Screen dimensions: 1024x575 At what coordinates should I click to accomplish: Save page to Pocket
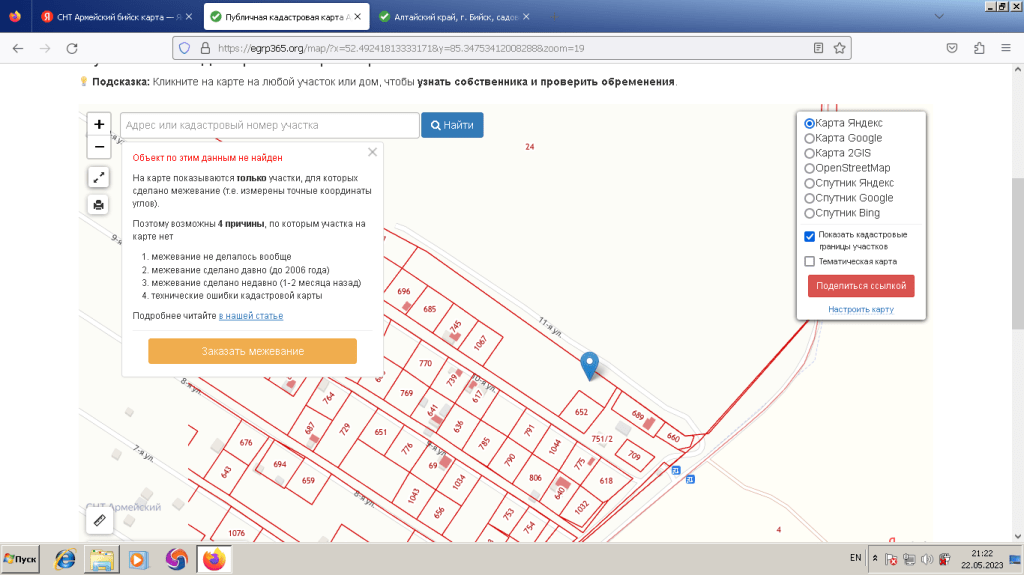coord(952,48)
